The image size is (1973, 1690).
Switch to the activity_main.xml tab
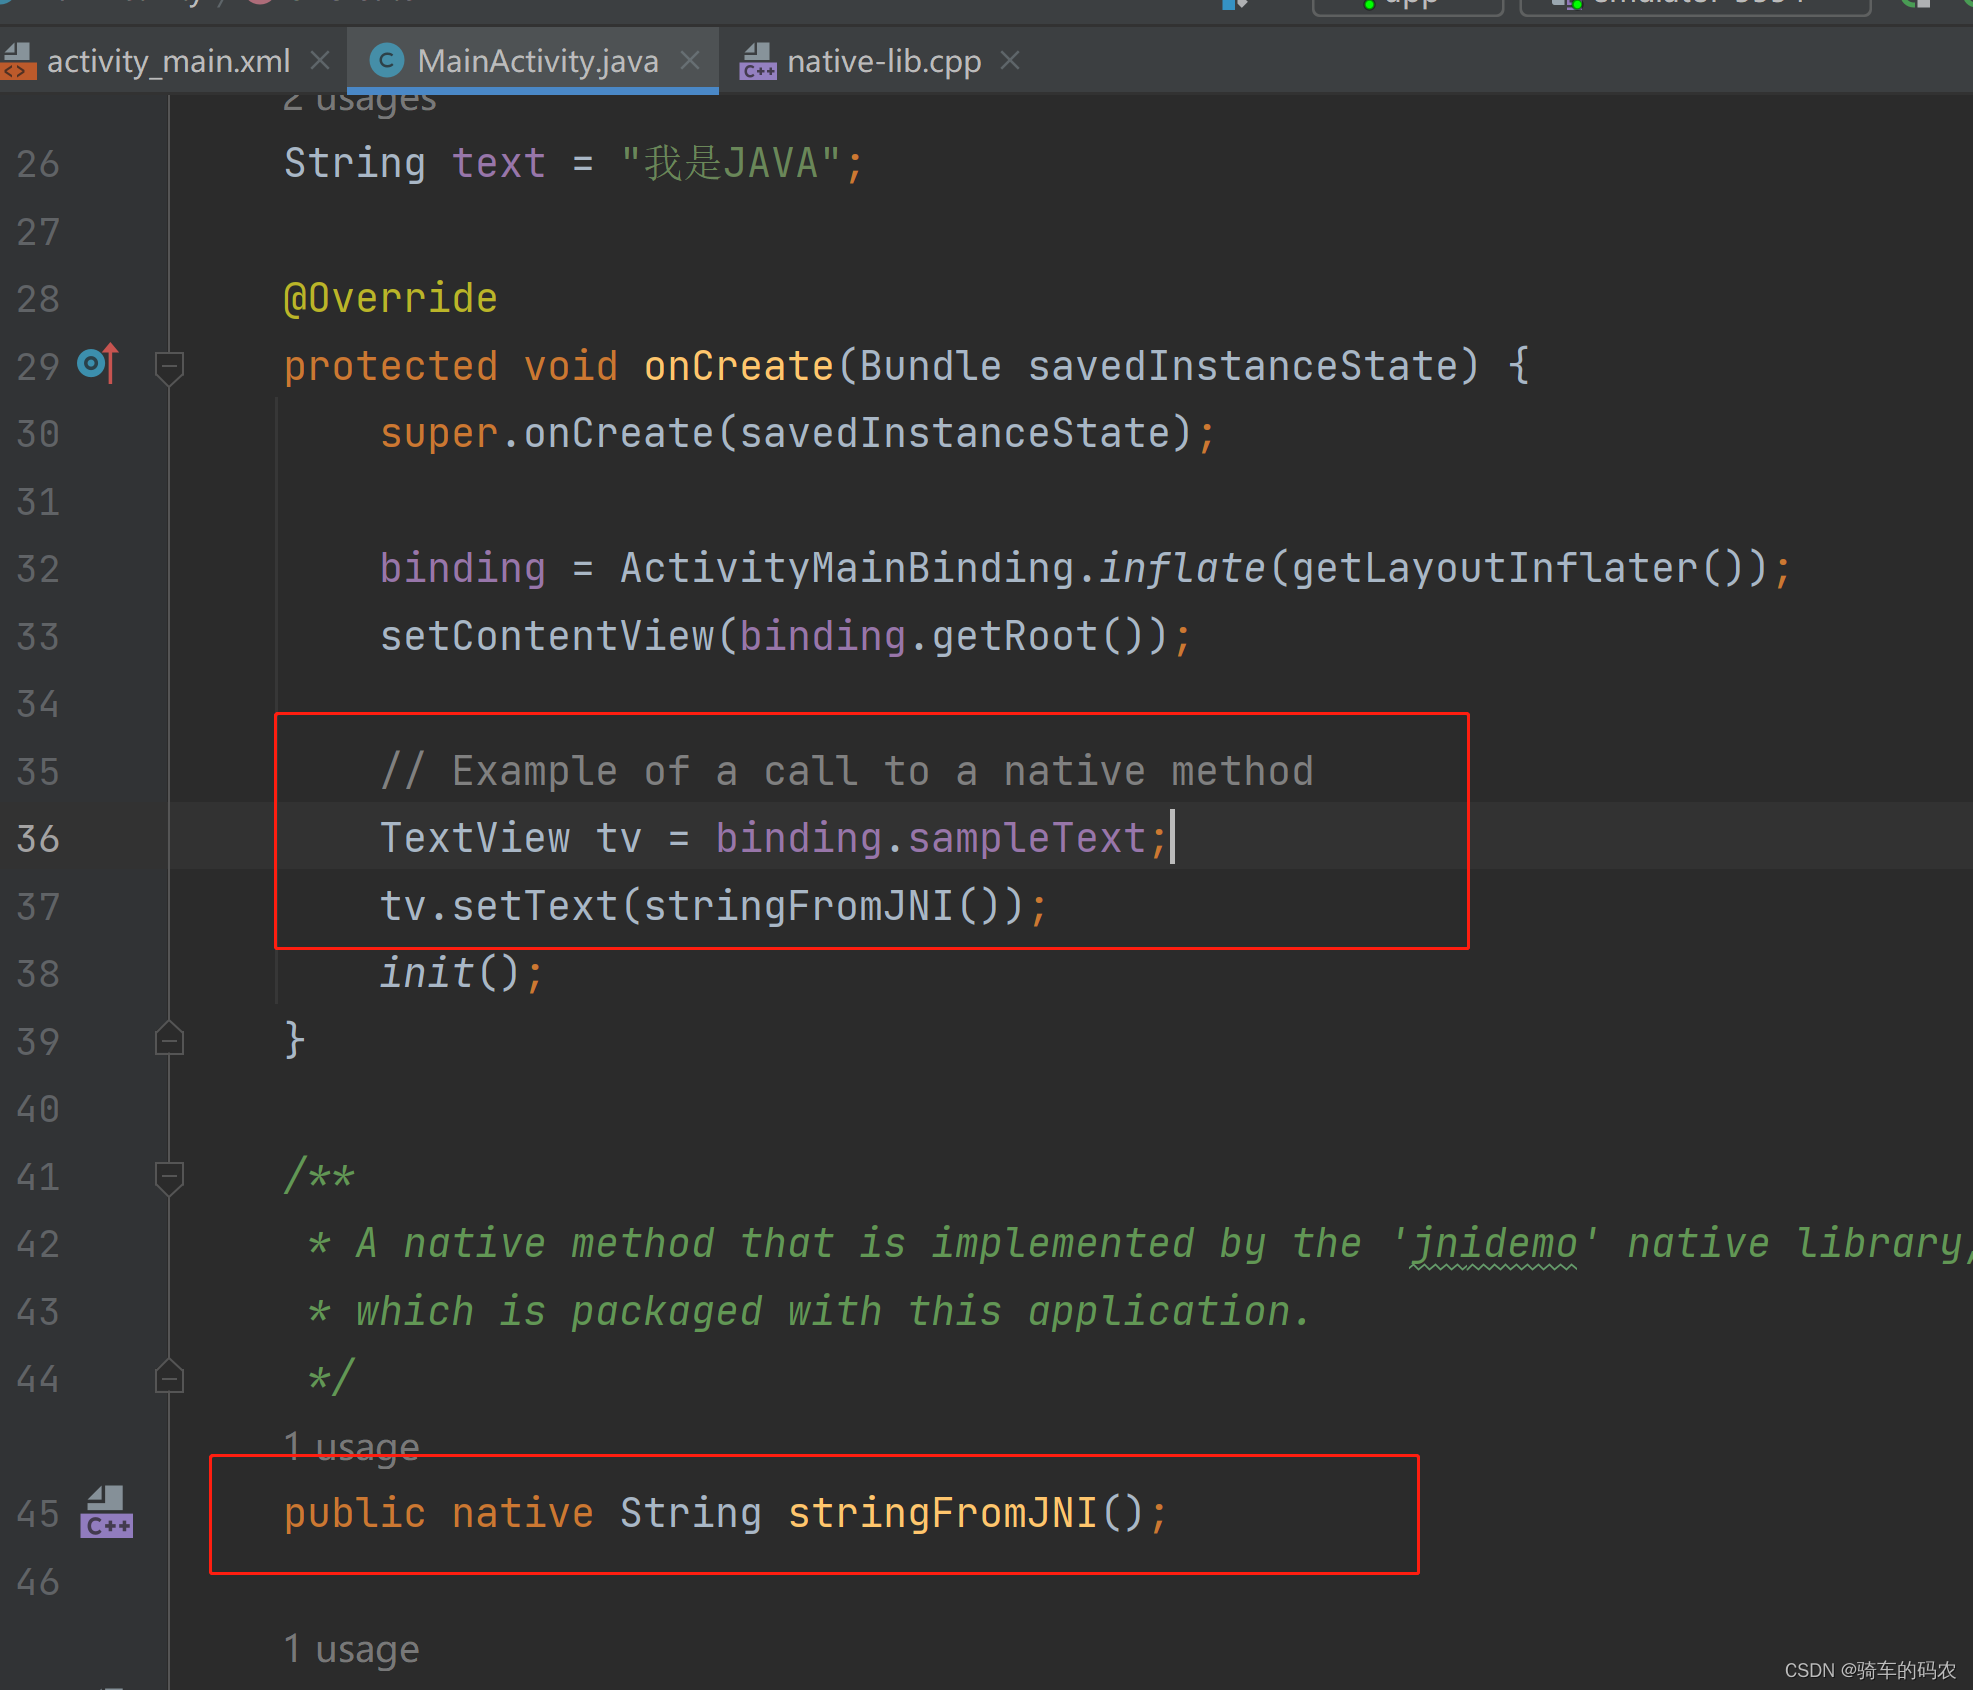click(168, 61)
